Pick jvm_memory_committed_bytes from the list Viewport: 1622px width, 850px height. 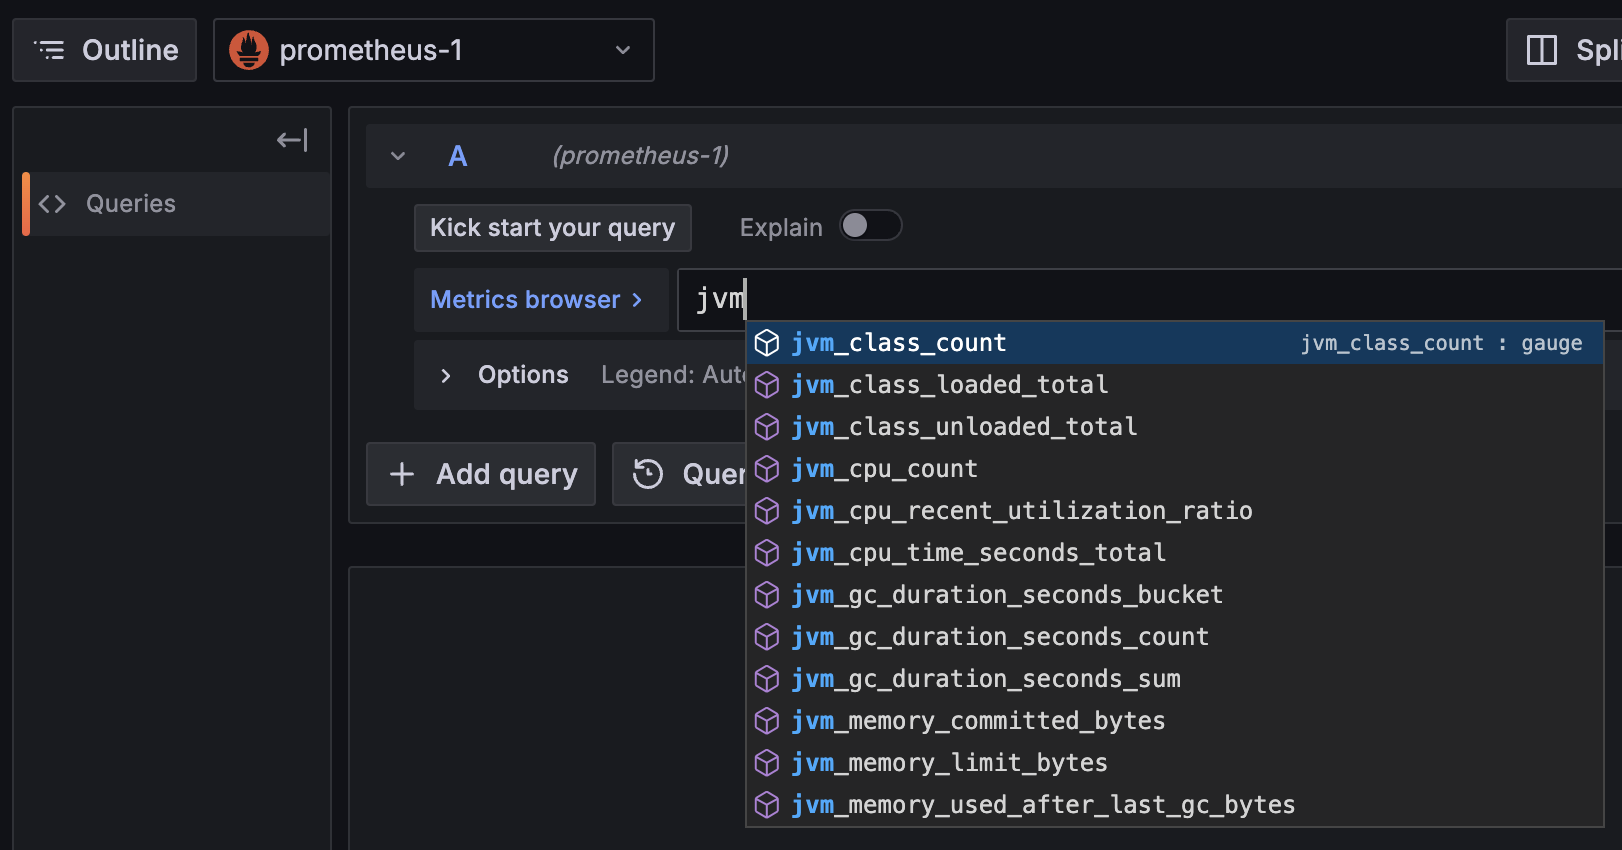point(1175,721)
